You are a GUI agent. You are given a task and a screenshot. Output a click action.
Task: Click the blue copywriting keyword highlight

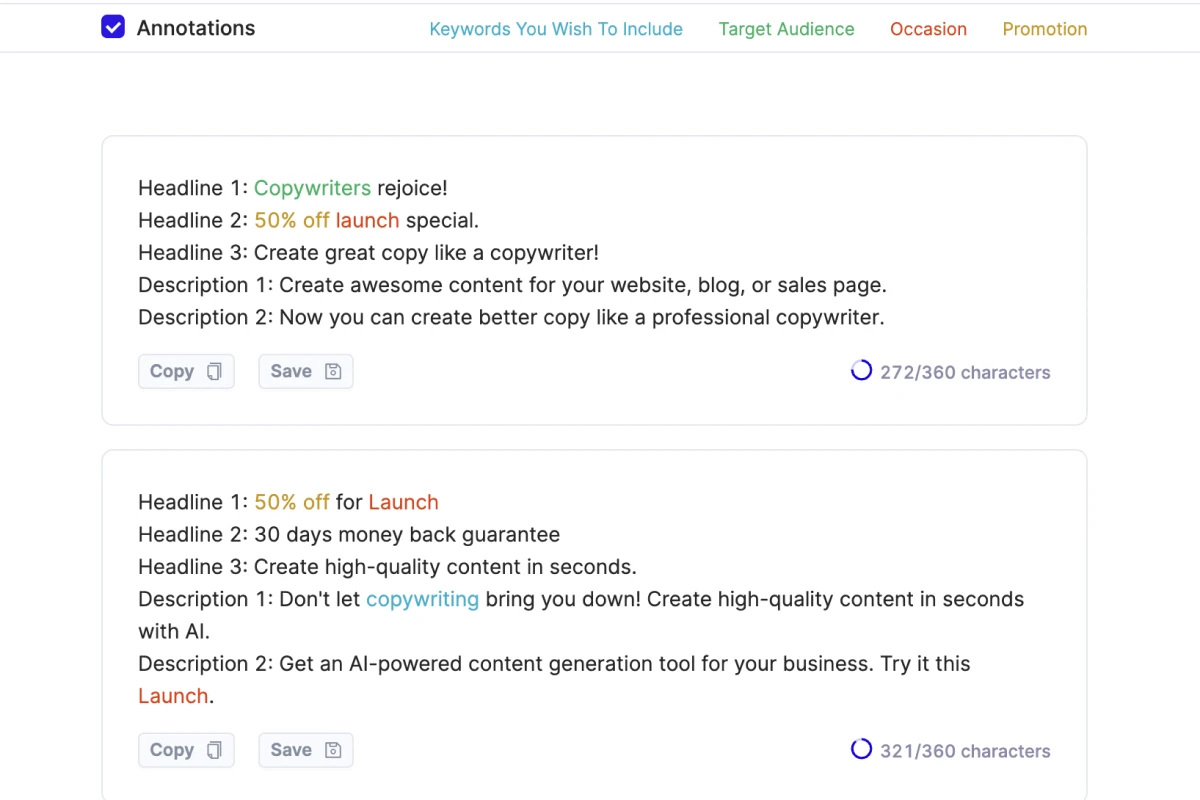(422, 599)
